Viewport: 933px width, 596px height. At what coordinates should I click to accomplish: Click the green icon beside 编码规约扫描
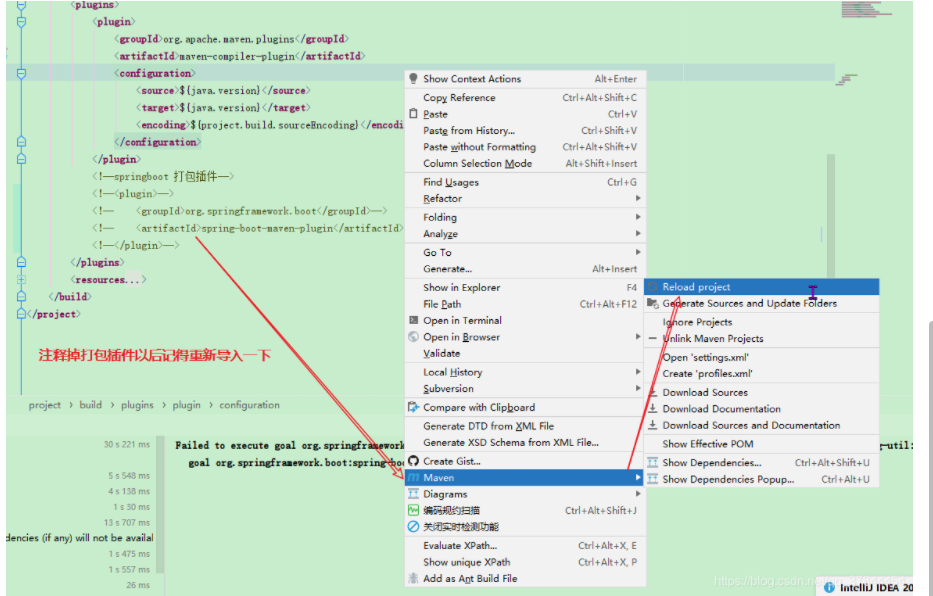[x=414, y=510]
